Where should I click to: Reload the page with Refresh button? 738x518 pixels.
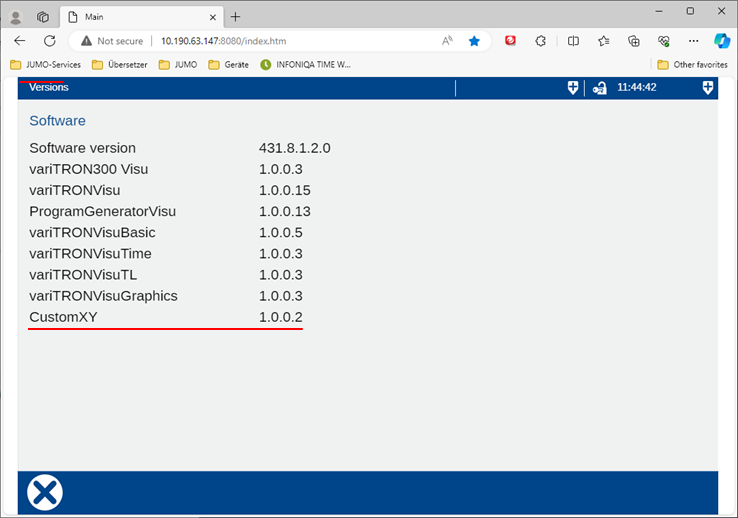click(x=50, y=41)
